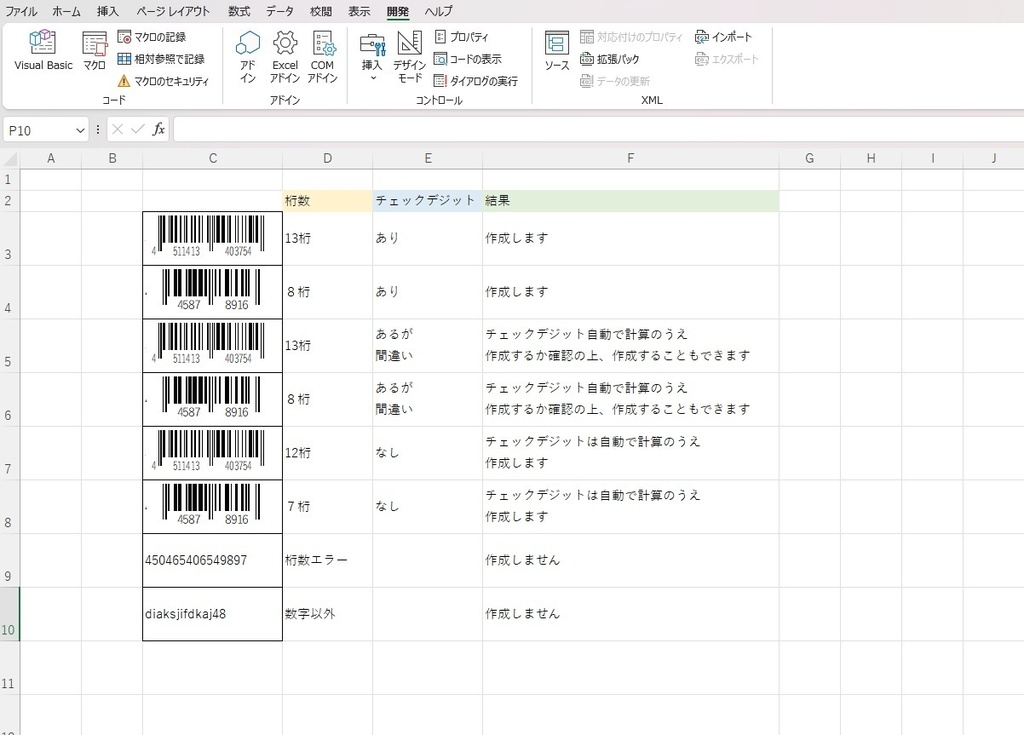The height and width of the screenshot is (735, 1024).
Task: Click 対応付けのプロパティ (Map Properties)
Action: pos(631,37)
